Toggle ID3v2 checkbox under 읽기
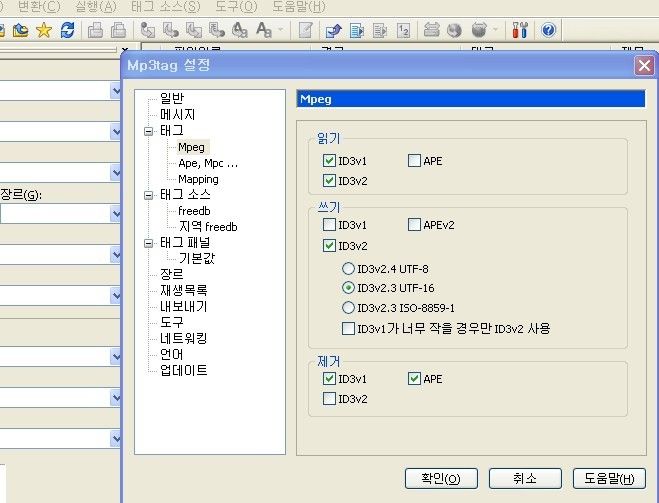Viewport: 659px width, 503px height. click(329, 181)
